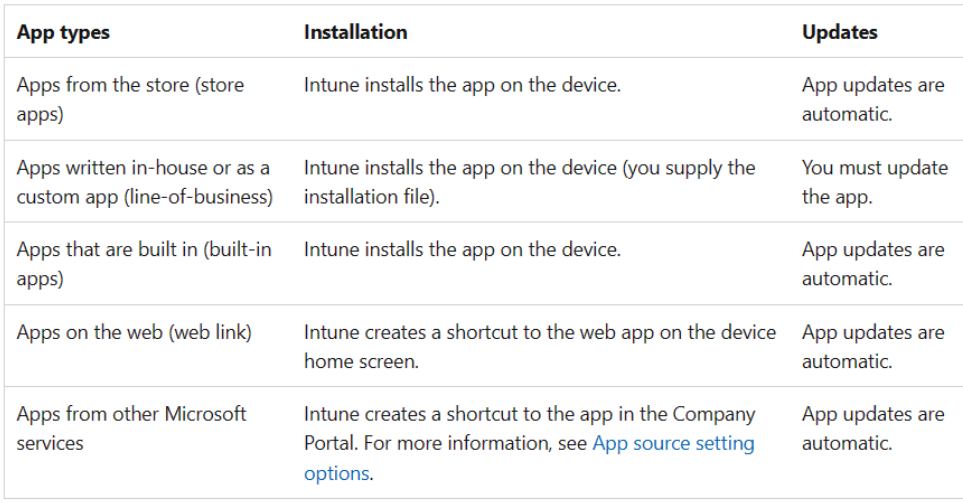The width and height of the screenshot is (963, 503).
Task: Click the 'you supply the installation file' text
Action: (x=530, y=181)
